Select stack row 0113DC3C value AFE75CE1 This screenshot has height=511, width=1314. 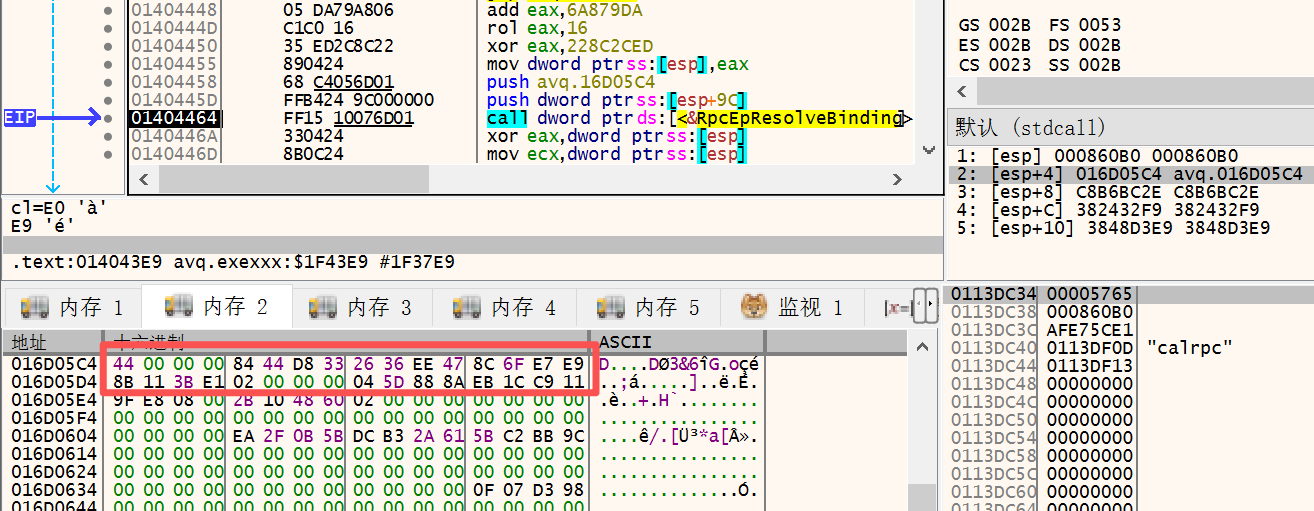[x=1130, y=330]
